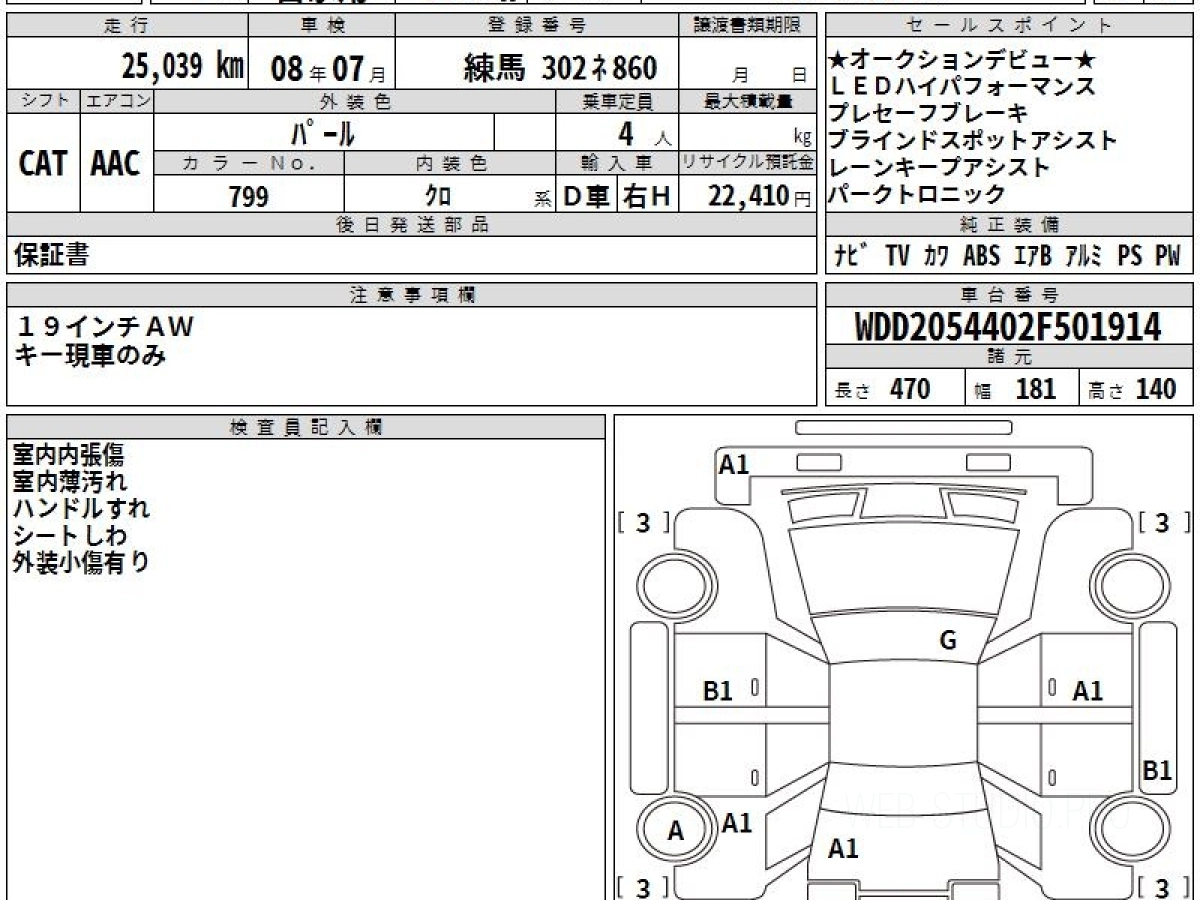Click the note 19インチAW
This screenshot has height=900, width=1200.
point(106,326)
